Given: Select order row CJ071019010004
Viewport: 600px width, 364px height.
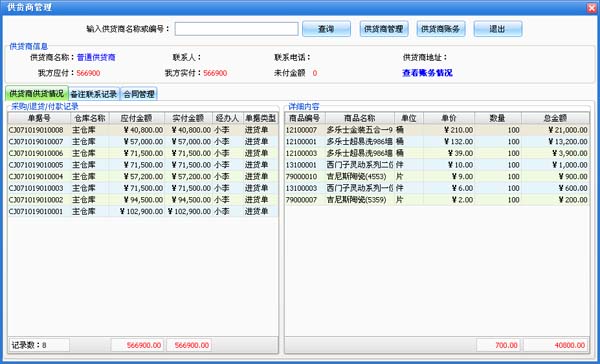Looking at the screenshot, I should 143,176.
